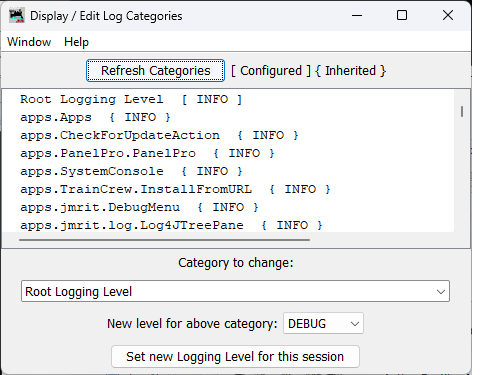Viewport: 480px width, 375px height.
Task: Select the apps.PanelPro.PanelPro line
Action: tap(147, 153)
